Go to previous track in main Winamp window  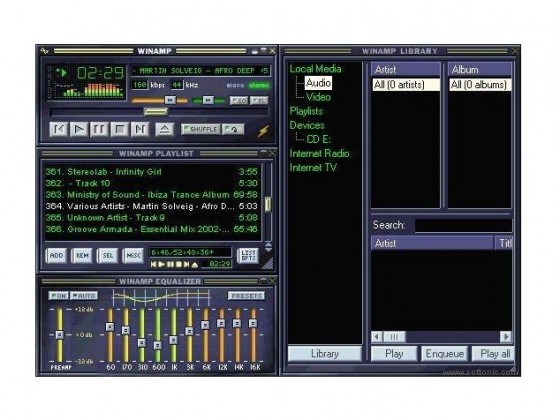59,129
